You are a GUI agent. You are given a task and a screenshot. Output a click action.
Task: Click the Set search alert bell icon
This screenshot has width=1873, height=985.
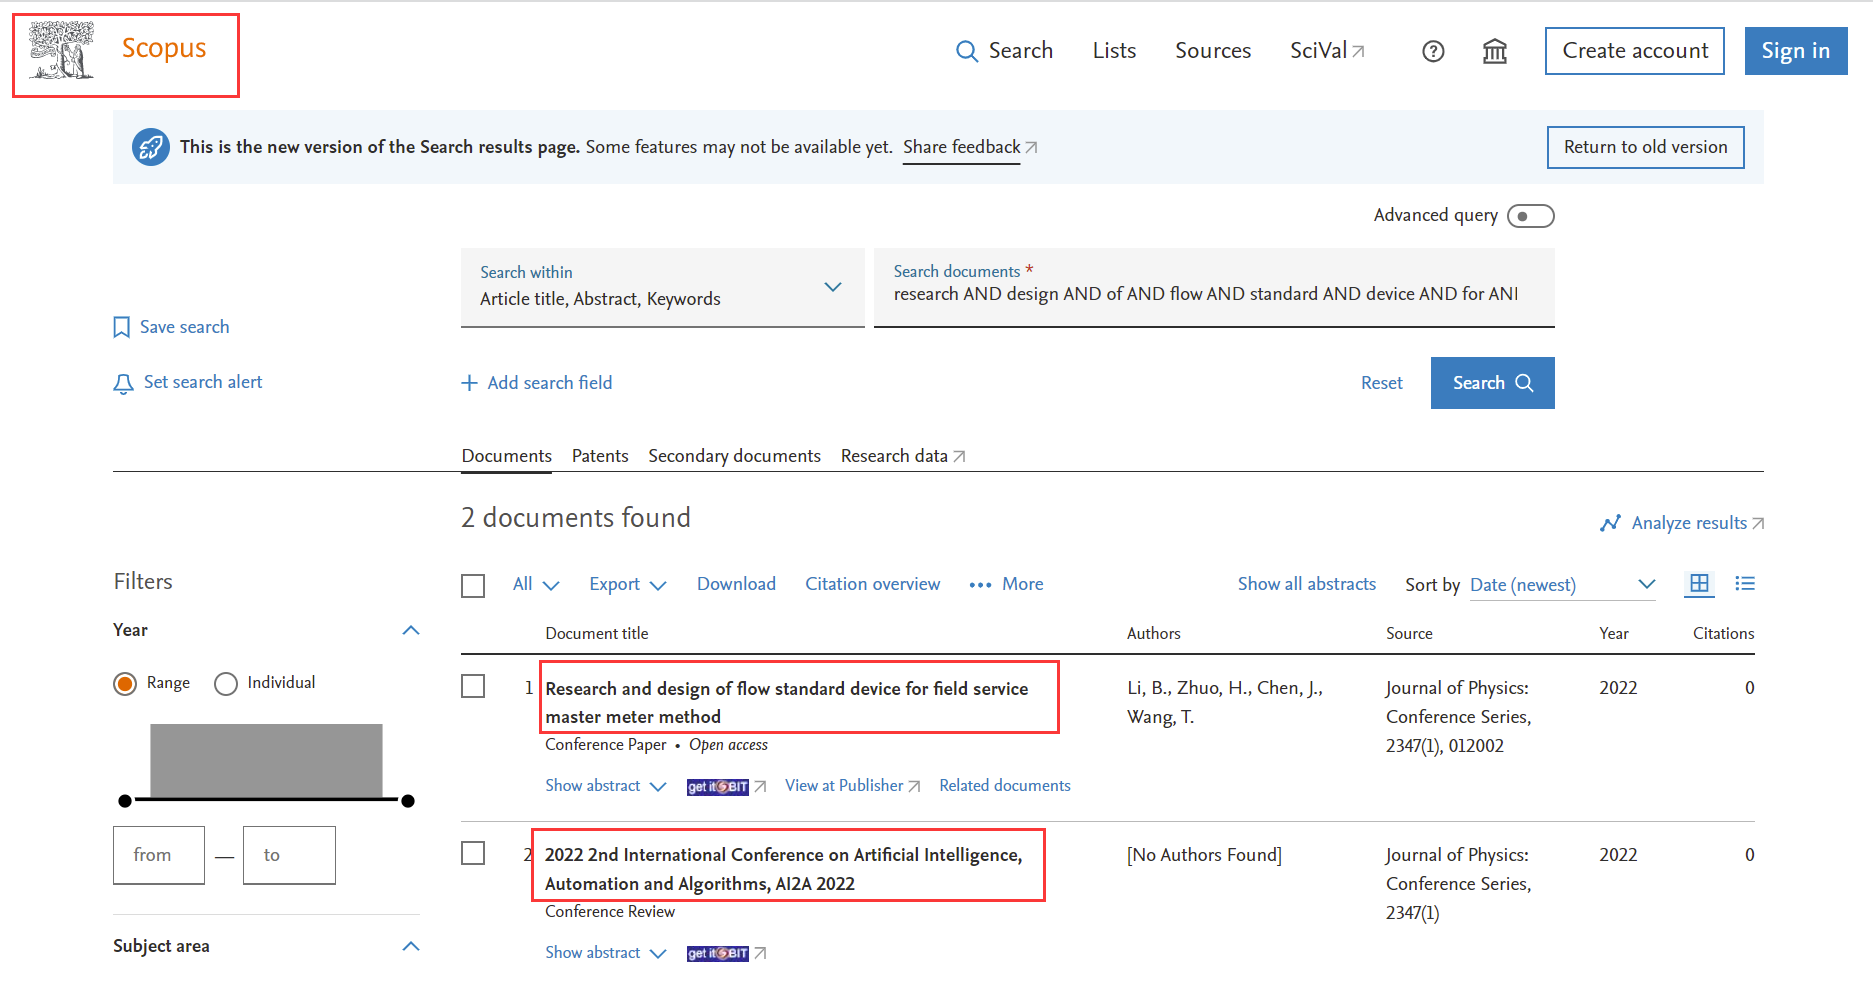tap(123, 383)
